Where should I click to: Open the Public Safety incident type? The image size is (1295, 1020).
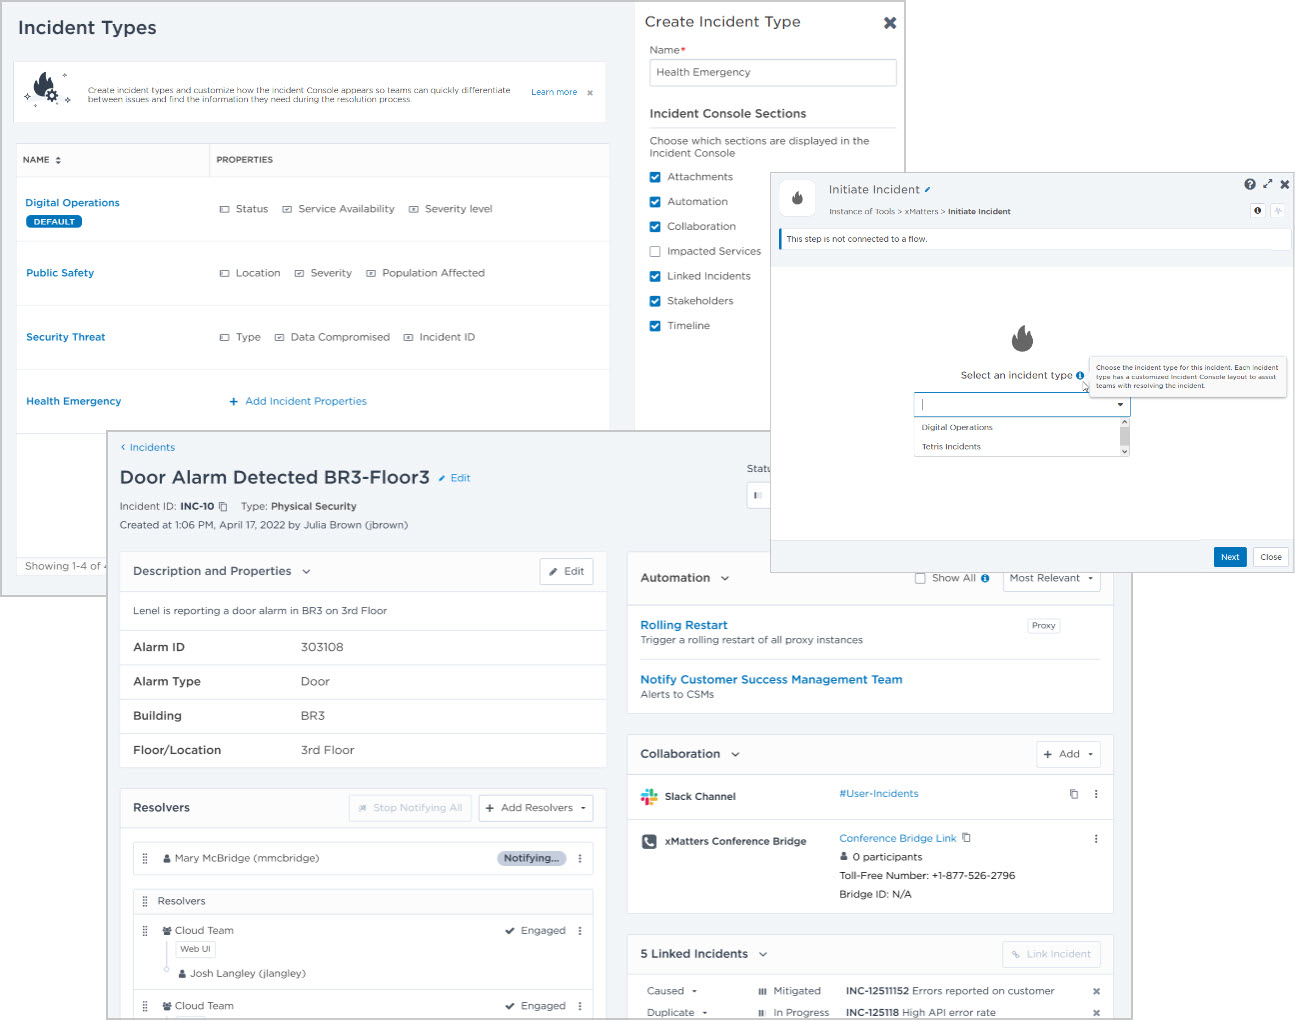point(60,273)
